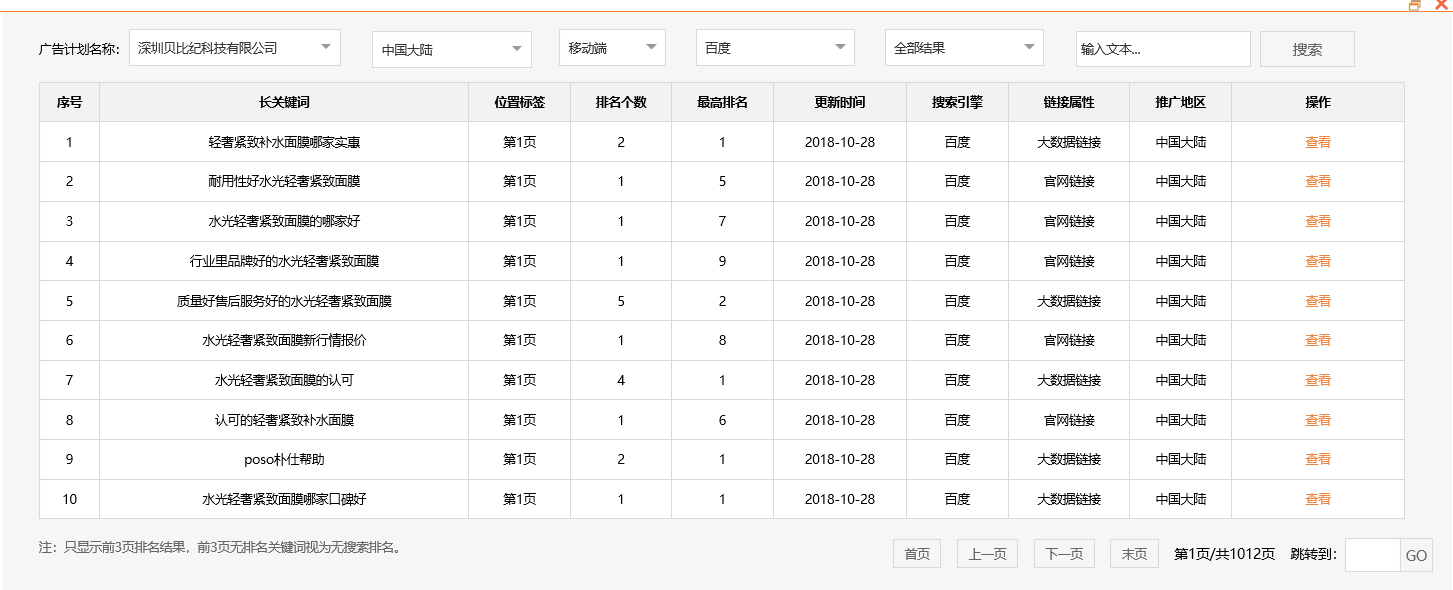The width and height of the screenshot is (1453, 590).
Task: Open the 中国大陆 region dropdown
Action: [x=450, y=47]
